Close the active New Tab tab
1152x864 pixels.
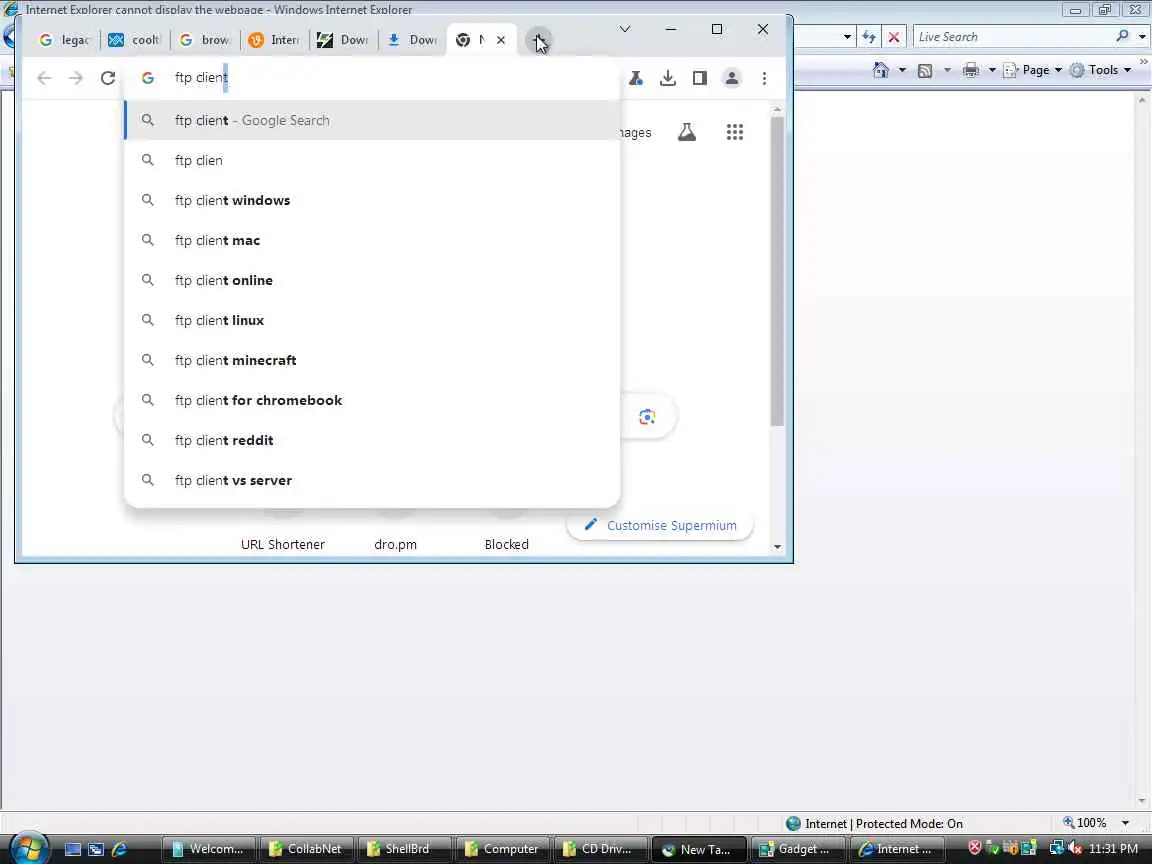coord(501,40)
